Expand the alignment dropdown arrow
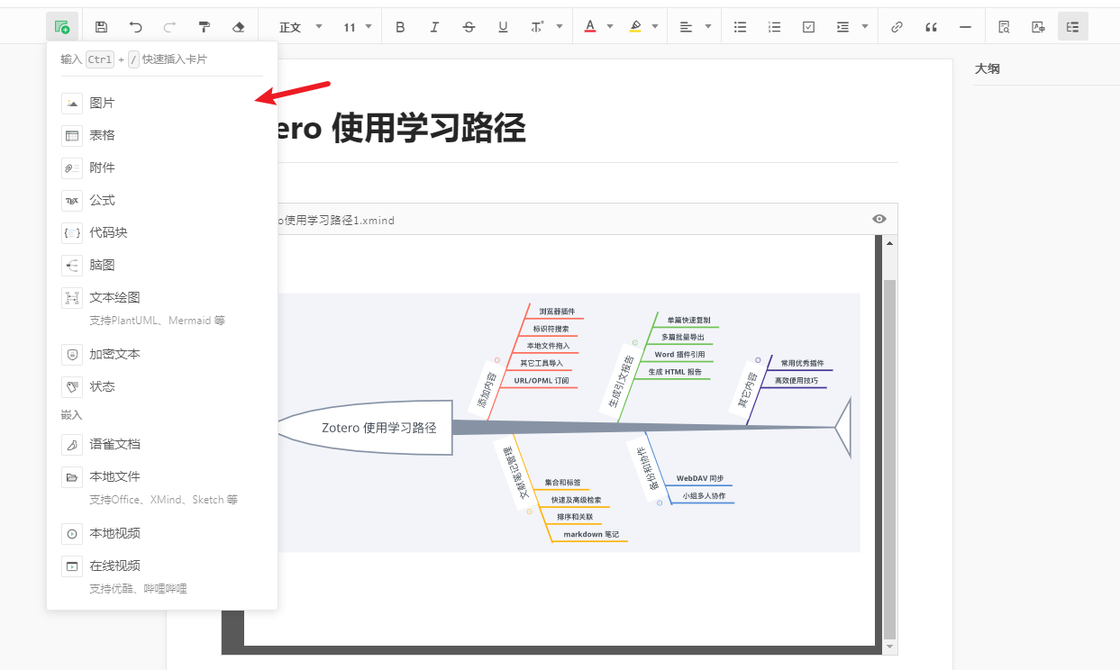 click(x=708, y=27)
